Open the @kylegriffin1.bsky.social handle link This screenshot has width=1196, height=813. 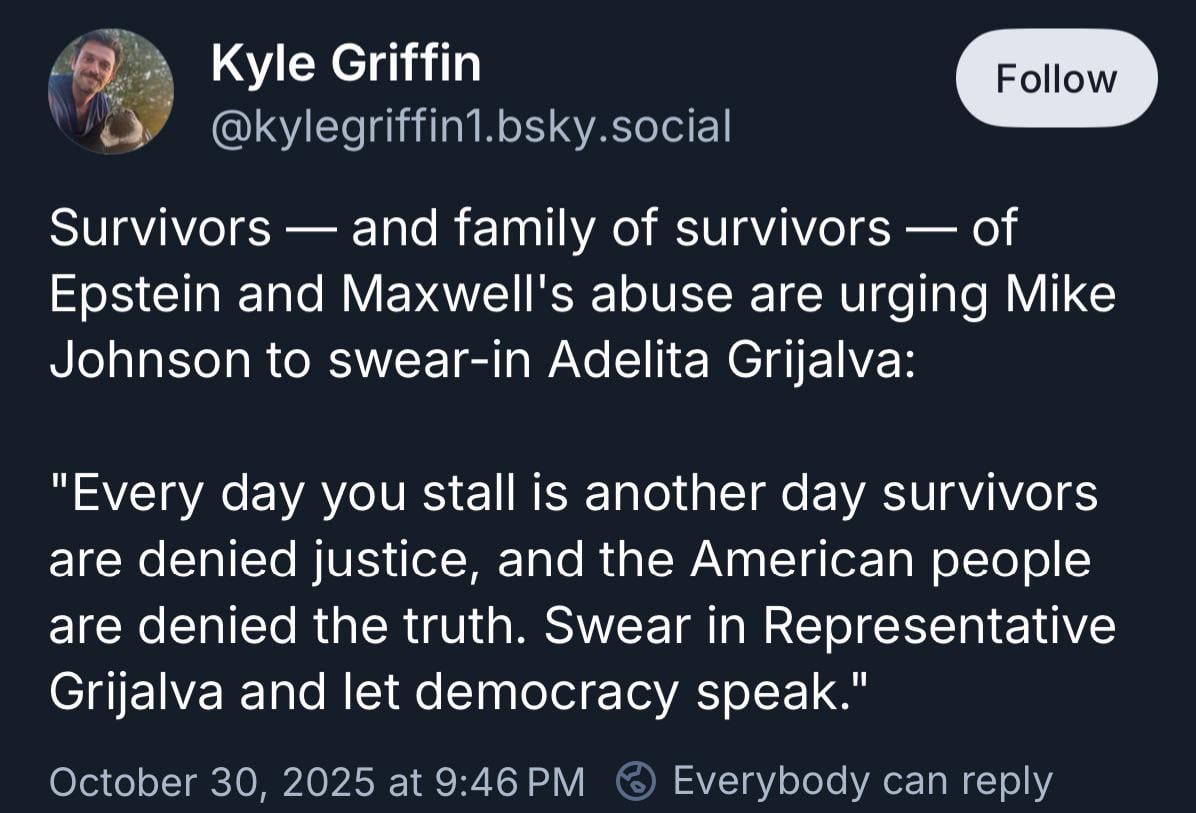point(471,126)
